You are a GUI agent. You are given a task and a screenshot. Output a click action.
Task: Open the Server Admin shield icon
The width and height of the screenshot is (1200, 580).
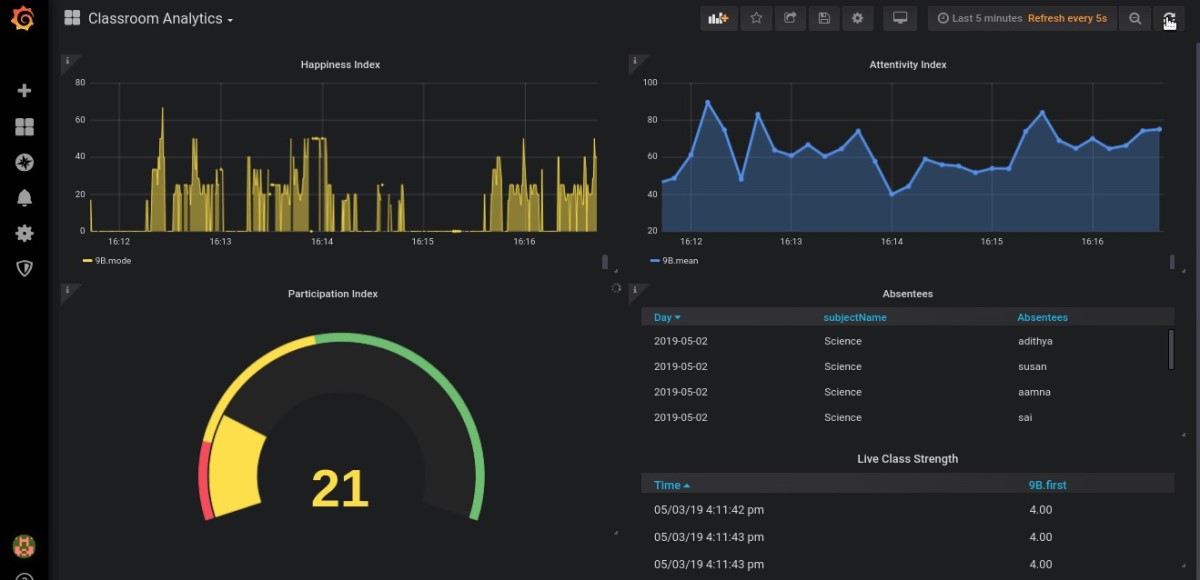click(24, 268)
